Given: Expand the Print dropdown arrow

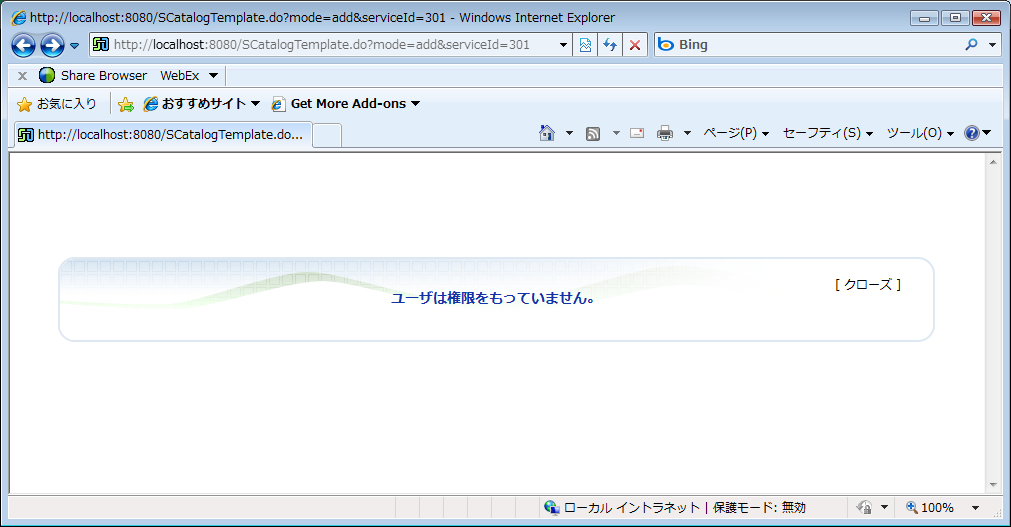Looking at the screenshot, I should [x=687, y=134].
